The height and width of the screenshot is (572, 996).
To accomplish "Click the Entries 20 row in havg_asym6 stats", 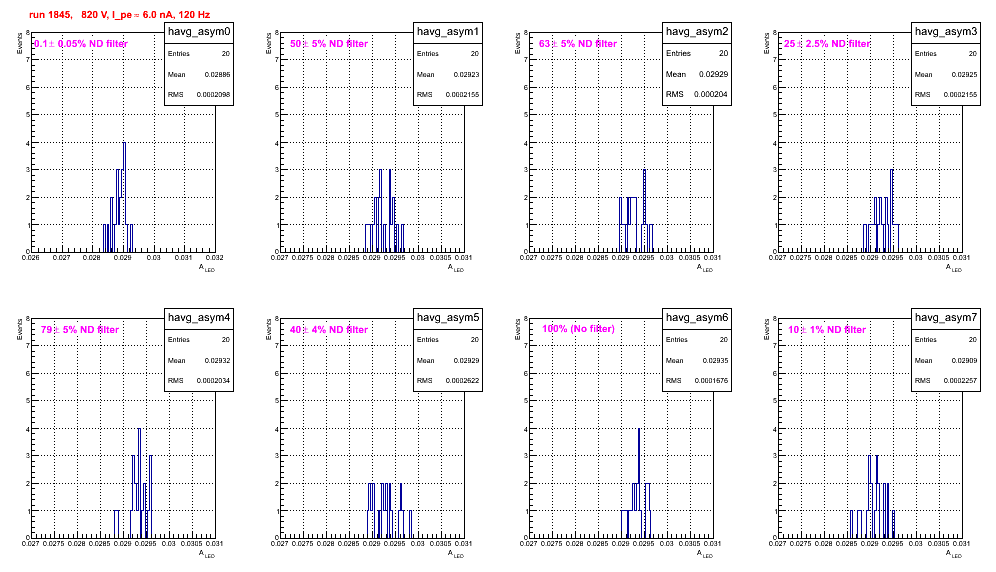I will [697, 340].
